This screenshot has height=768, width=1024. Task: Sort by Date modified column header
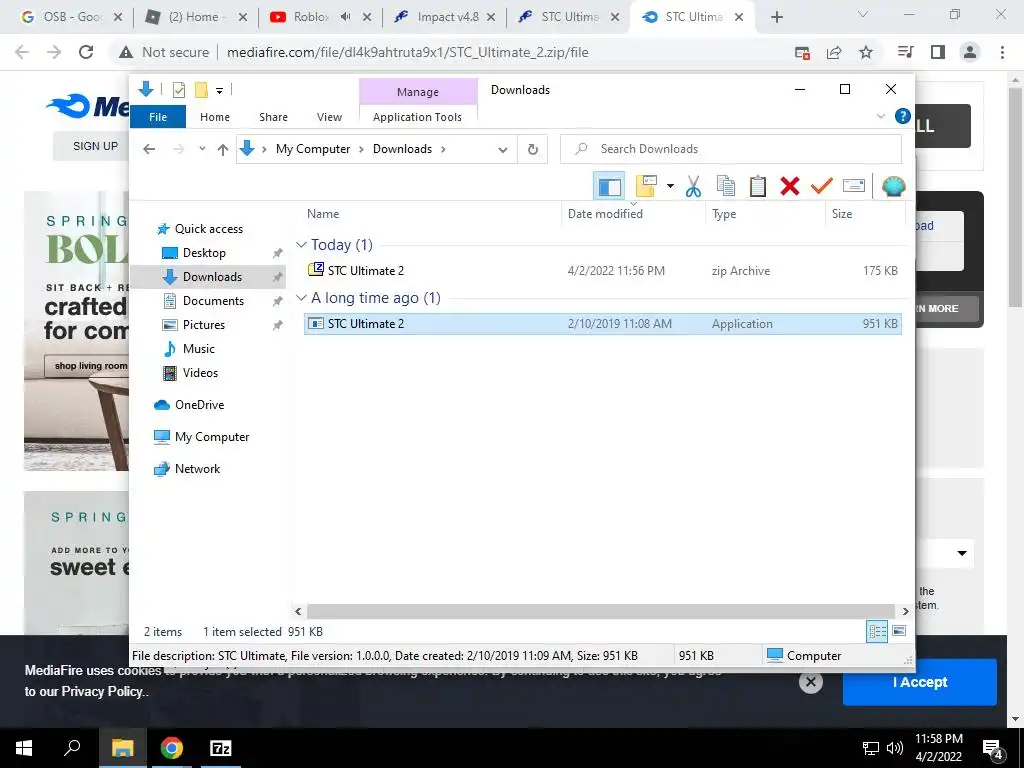pyautogui.click(x=633, y=214)
